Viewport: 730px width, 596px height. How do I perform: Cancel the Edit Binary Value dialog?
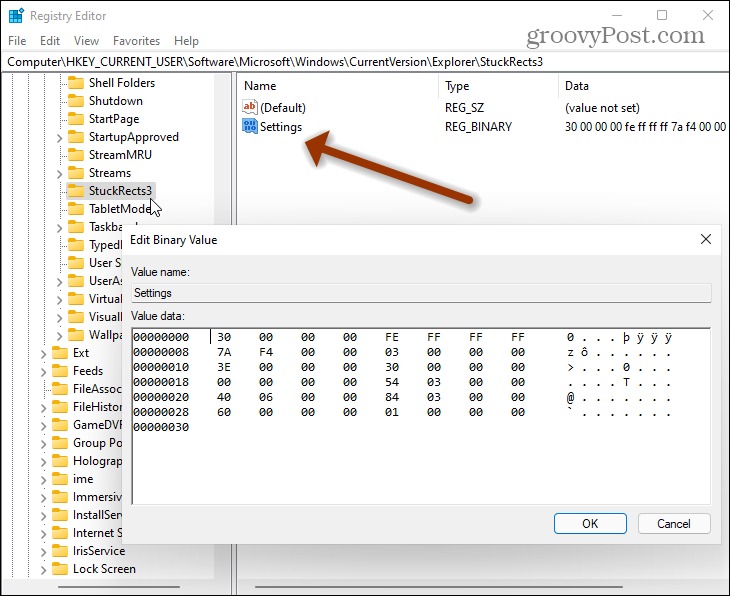click(x=674, y=524)
